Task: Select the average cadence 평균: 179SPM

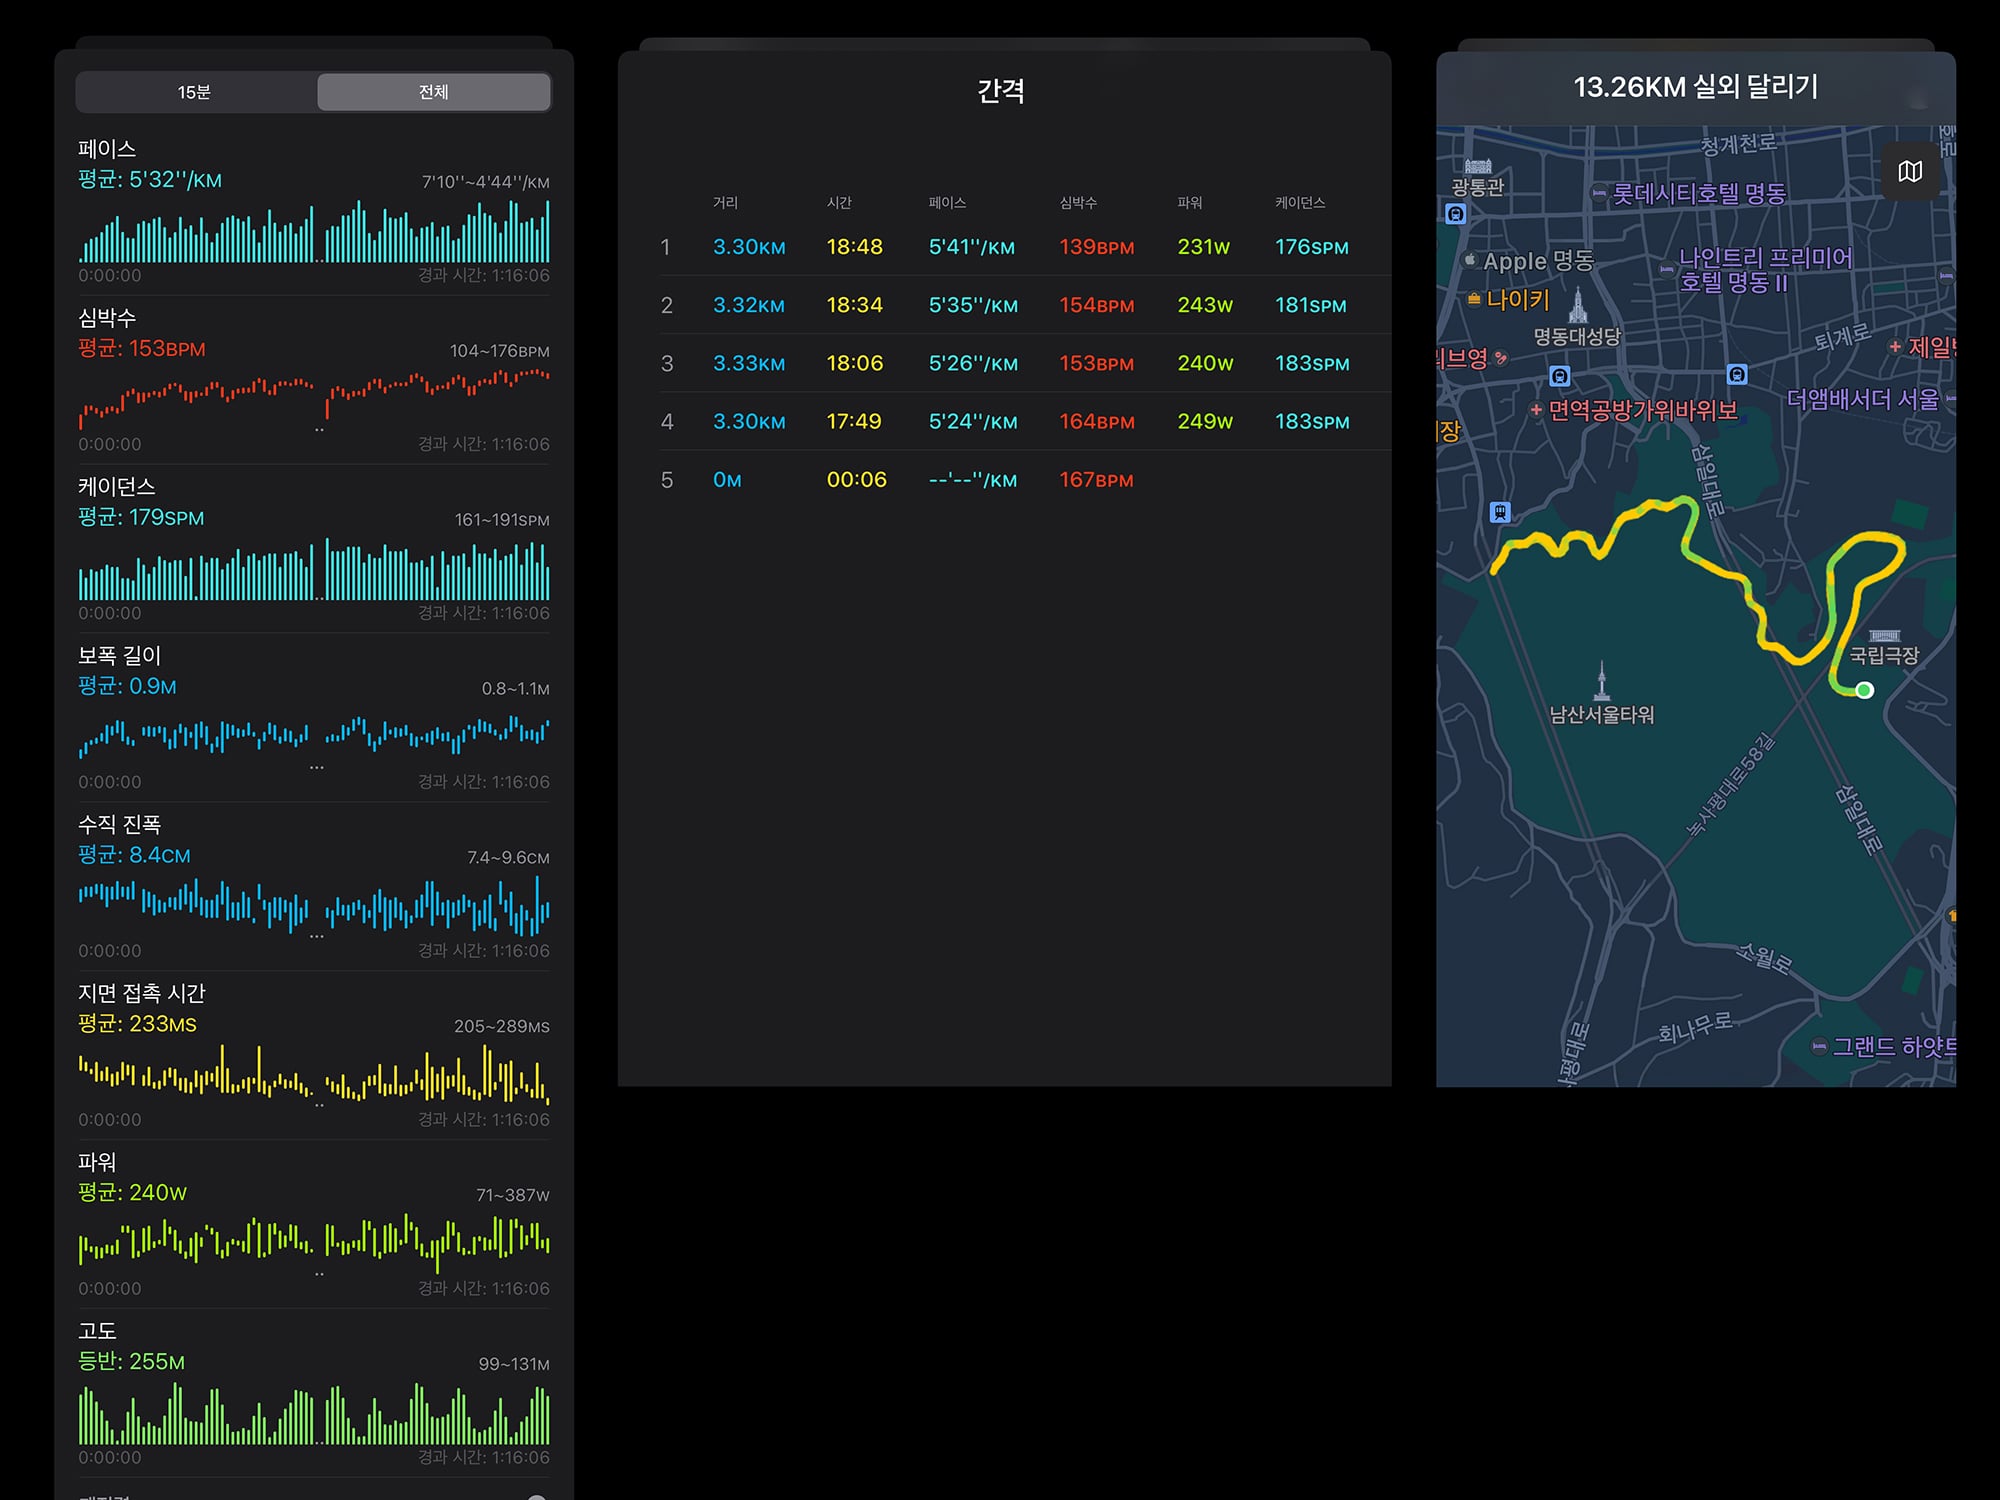Action: (x=141, y=517)
